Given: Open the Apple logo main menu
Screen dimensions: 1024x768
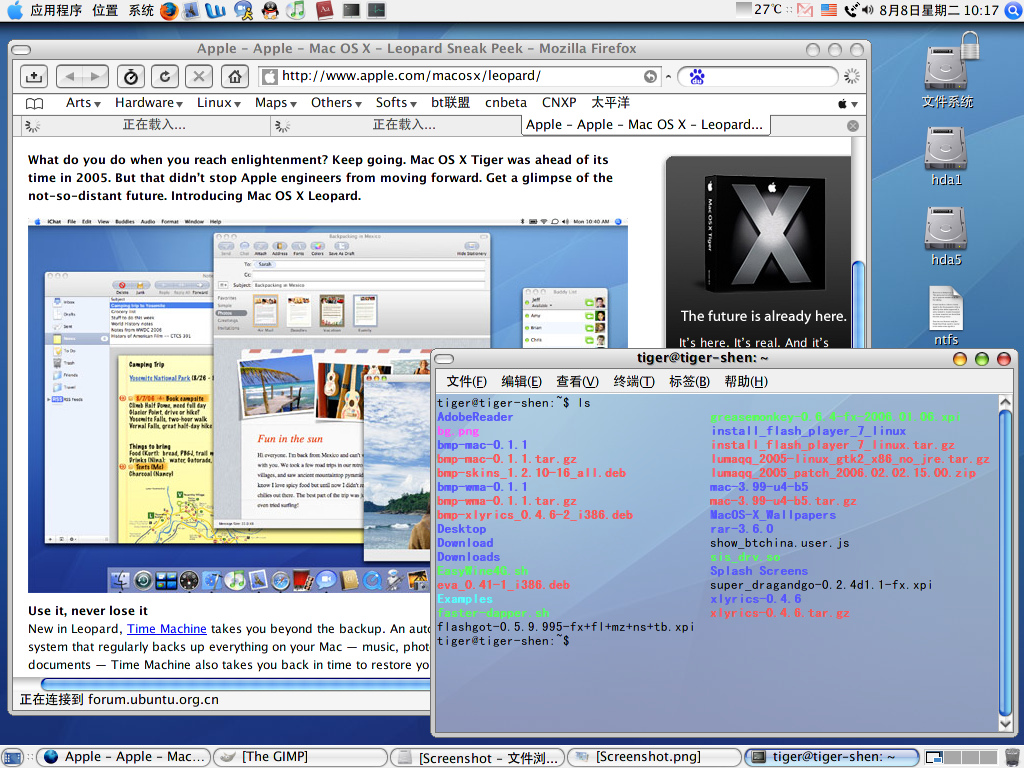Looking at the screenshot, I should point(14,10).
